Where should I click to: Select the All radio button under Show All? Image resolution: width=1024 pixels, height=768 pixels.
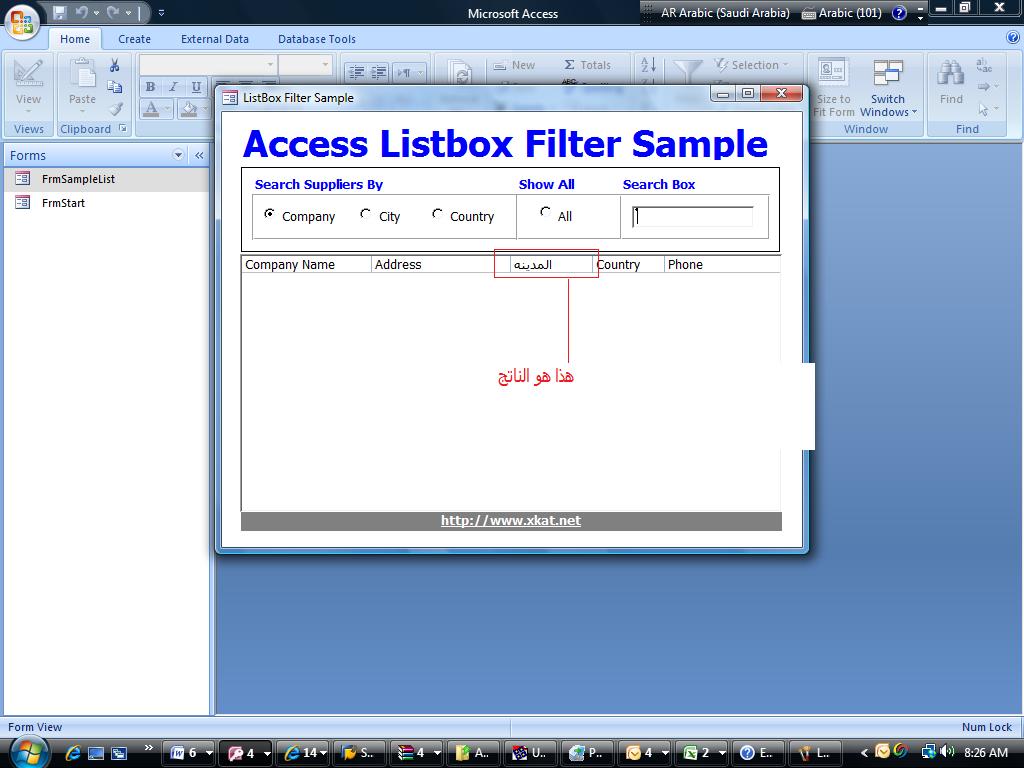(x=545, y=212)
